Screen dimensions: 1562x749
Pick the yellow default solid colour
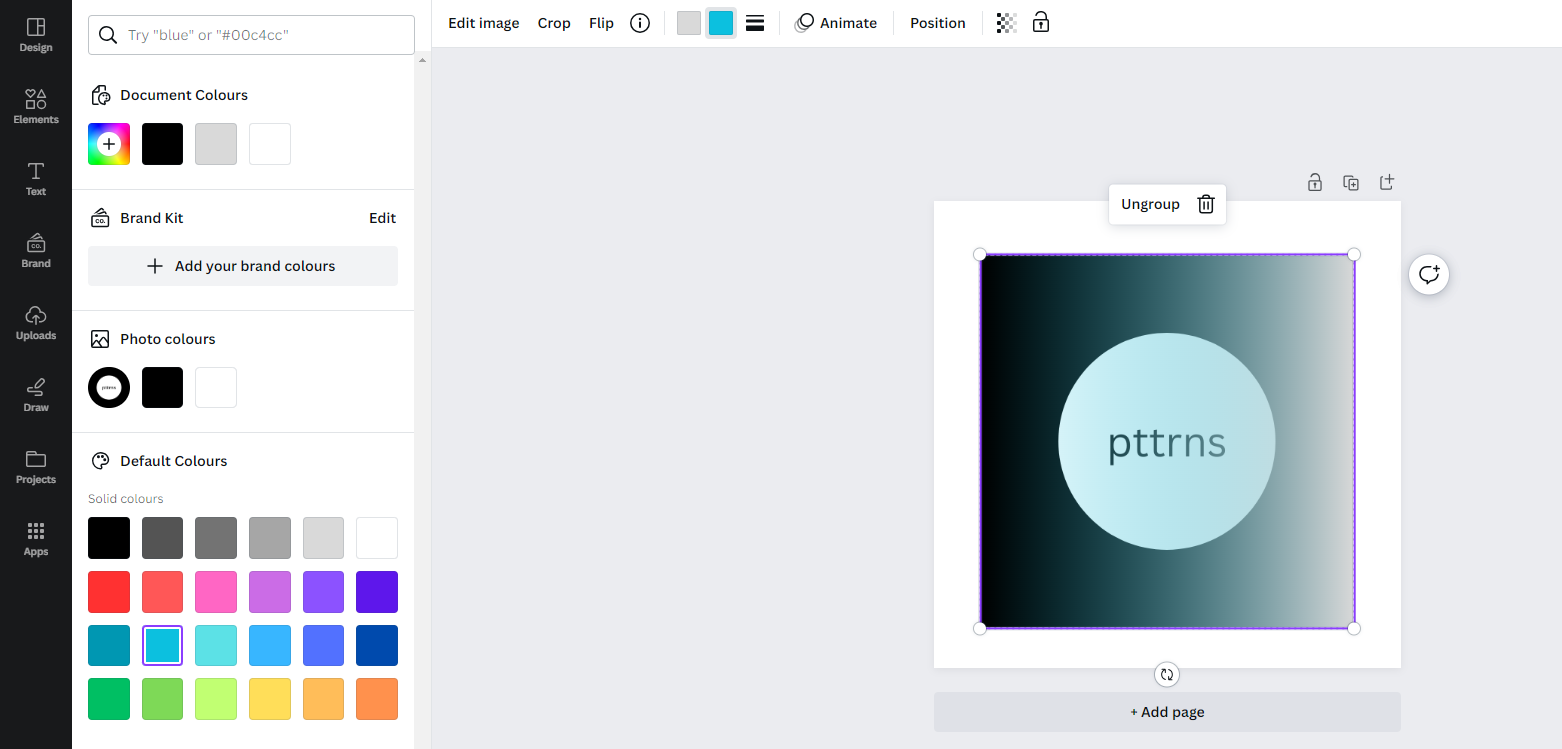pos(270,699)
